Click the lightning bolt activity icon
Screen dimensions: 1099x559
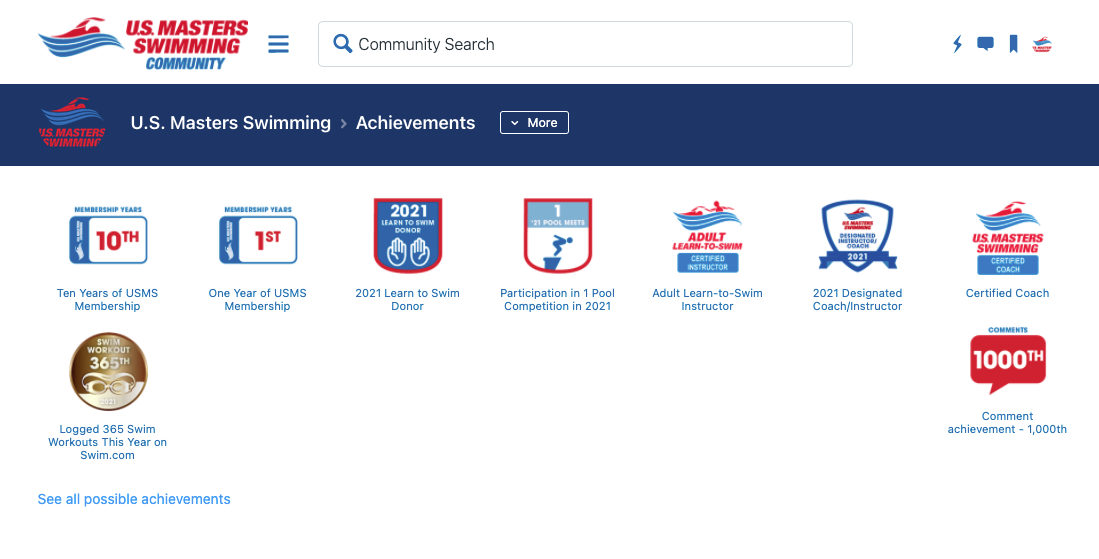(x=957, y=44)
